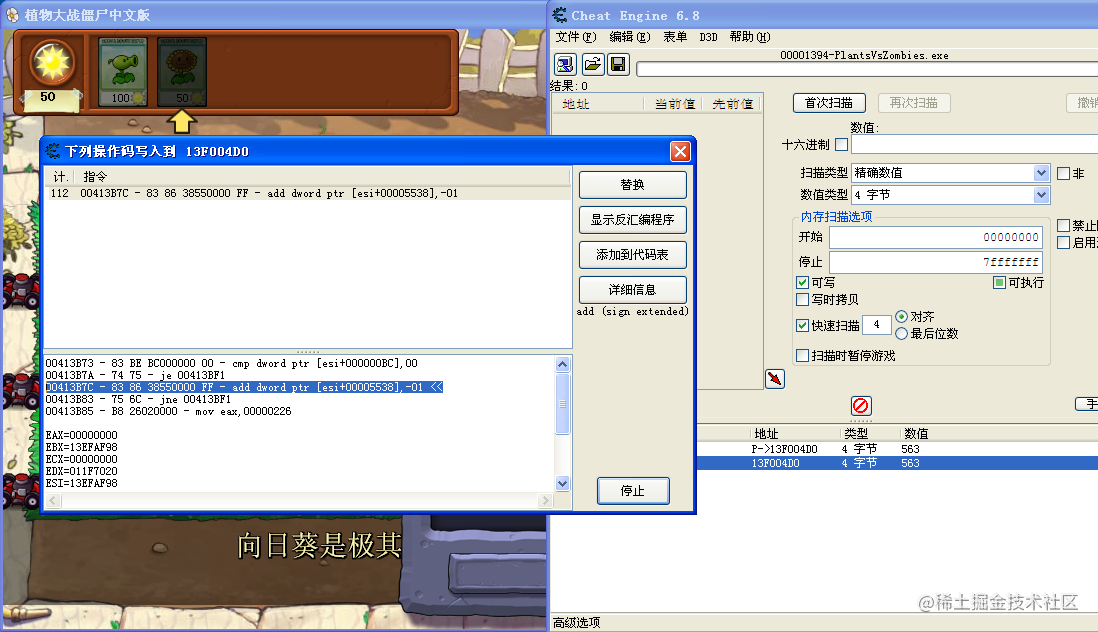Click disassembly line 00413B7A je 00413BF1
Viewport: 1098px width, 632px height.
[x=135, y=375]
